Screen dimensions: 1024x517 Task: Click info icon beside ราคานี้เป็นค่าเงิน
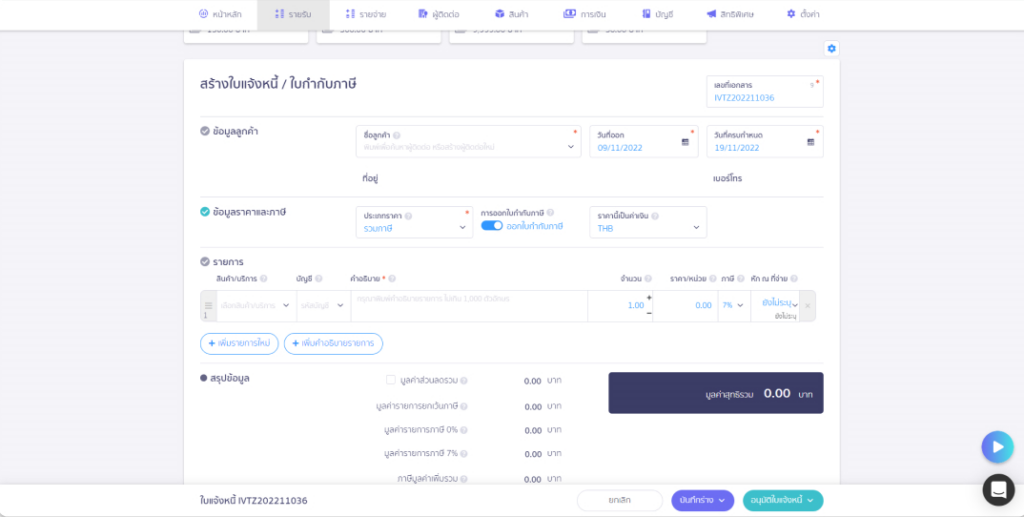(x=655, y=216)
